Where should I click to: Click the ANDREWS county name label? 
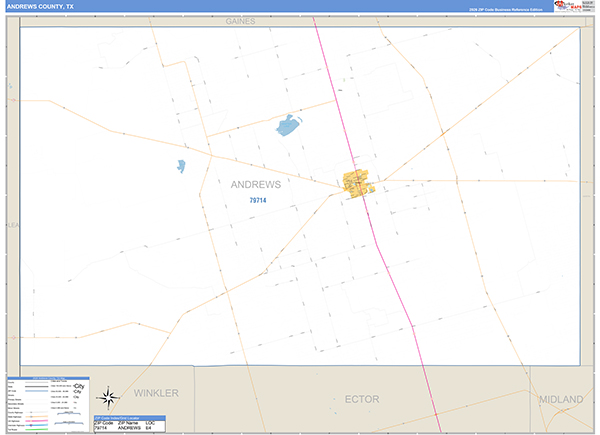pyautogui.click(x=256, y=185)
